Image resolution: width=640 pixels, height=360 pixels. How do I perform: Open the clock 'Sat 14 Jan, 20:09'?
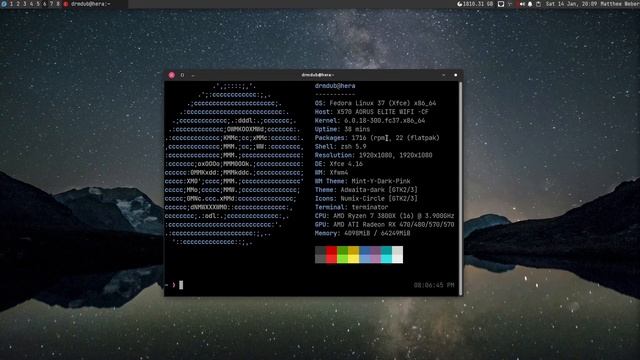coord(571,4)
